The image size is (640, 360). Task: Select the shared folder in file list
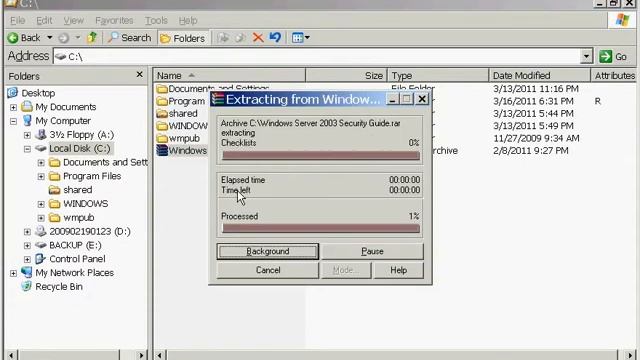[x=177, y=113]
